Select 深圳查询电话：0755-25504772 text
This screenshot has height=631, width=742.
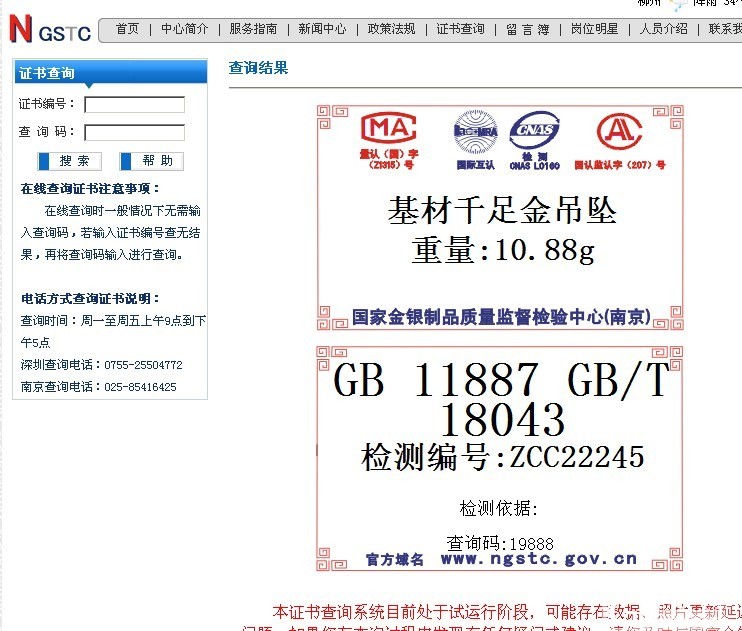coord(101,364)
